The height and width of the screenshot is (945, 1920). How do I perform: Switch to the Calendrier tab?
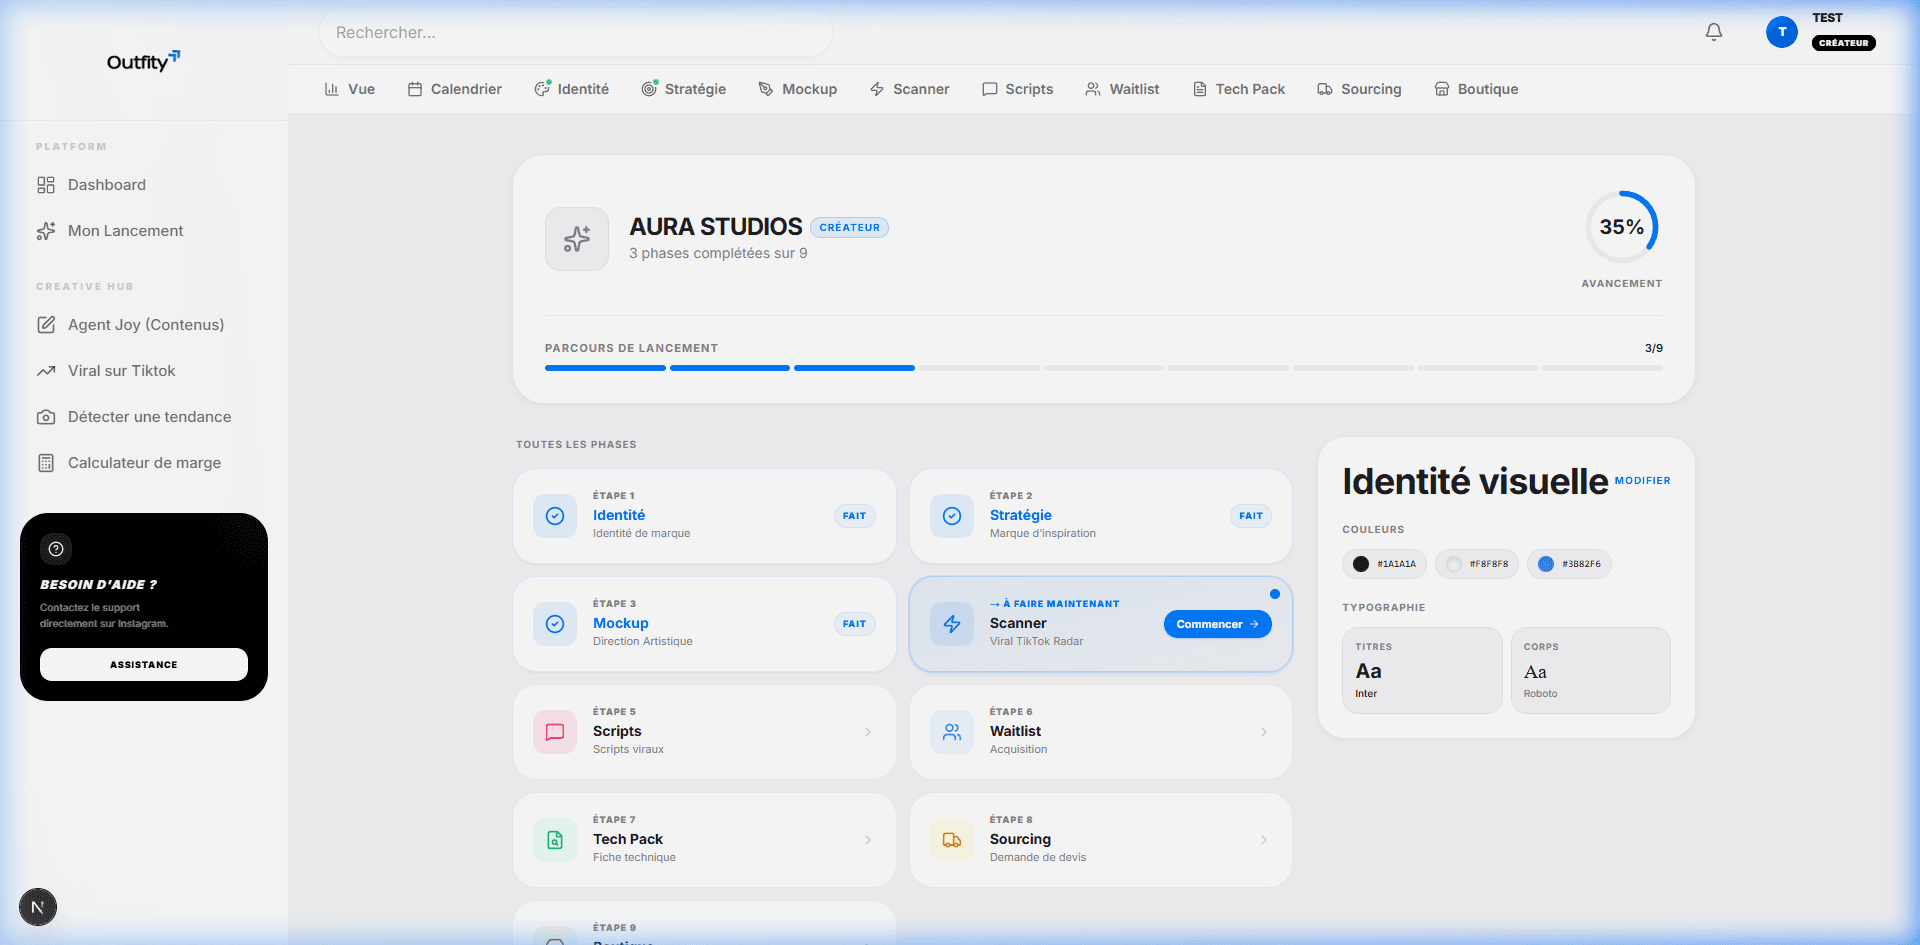(x=454, y=89)
